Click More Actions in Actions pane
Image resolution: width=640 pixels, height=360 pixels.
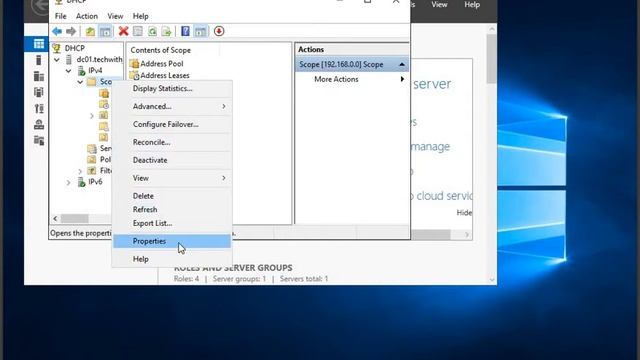coord(336,79)
